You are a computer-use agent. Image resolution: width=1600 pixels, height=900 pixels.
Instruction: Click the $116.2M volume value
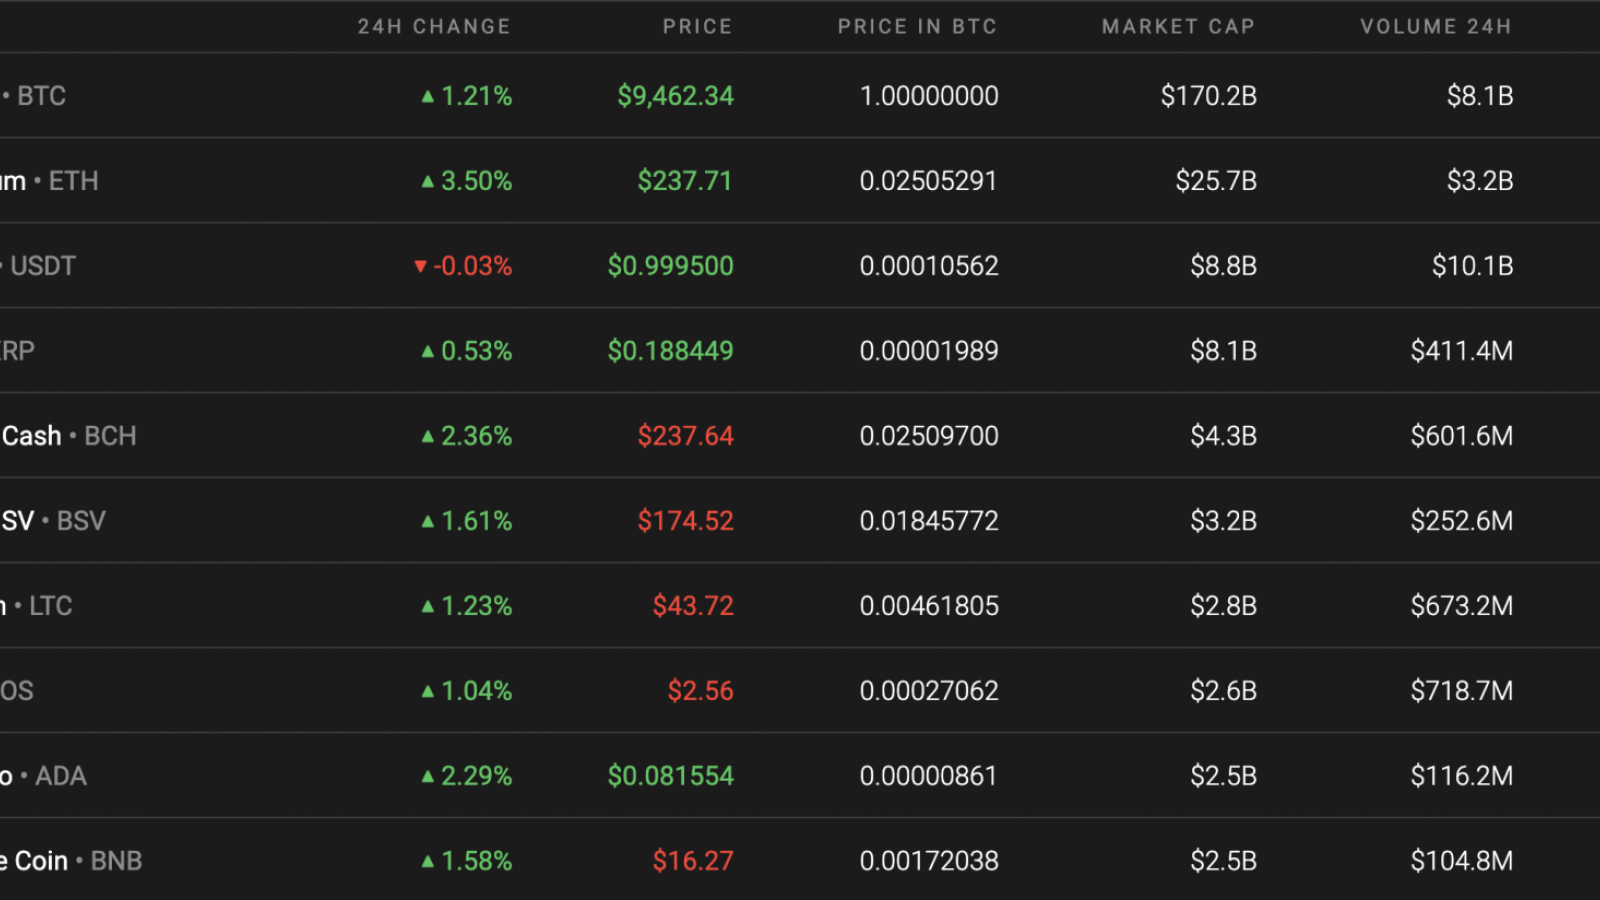pos(1461,776)
